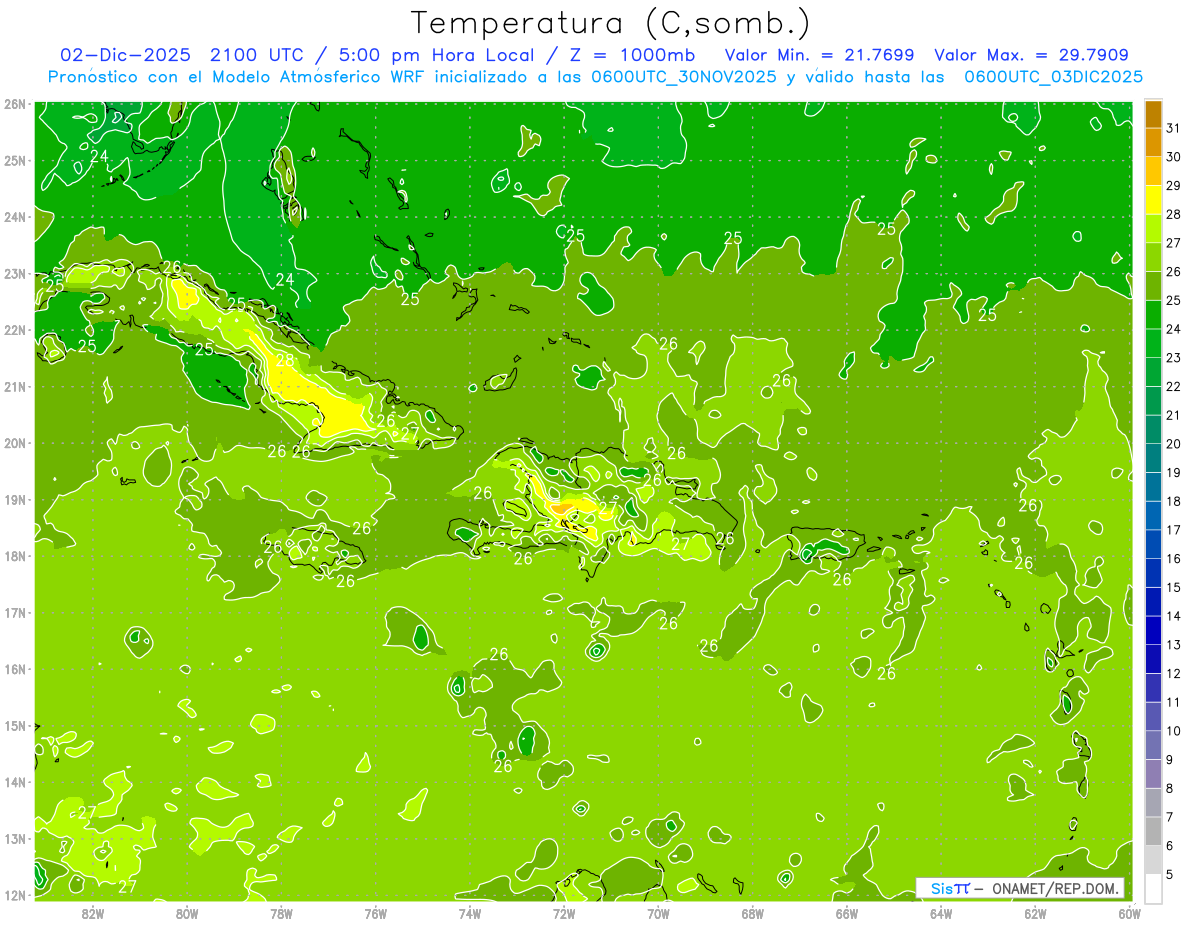
Task: Click the '18N' latitude axis label
Action: 14,556
